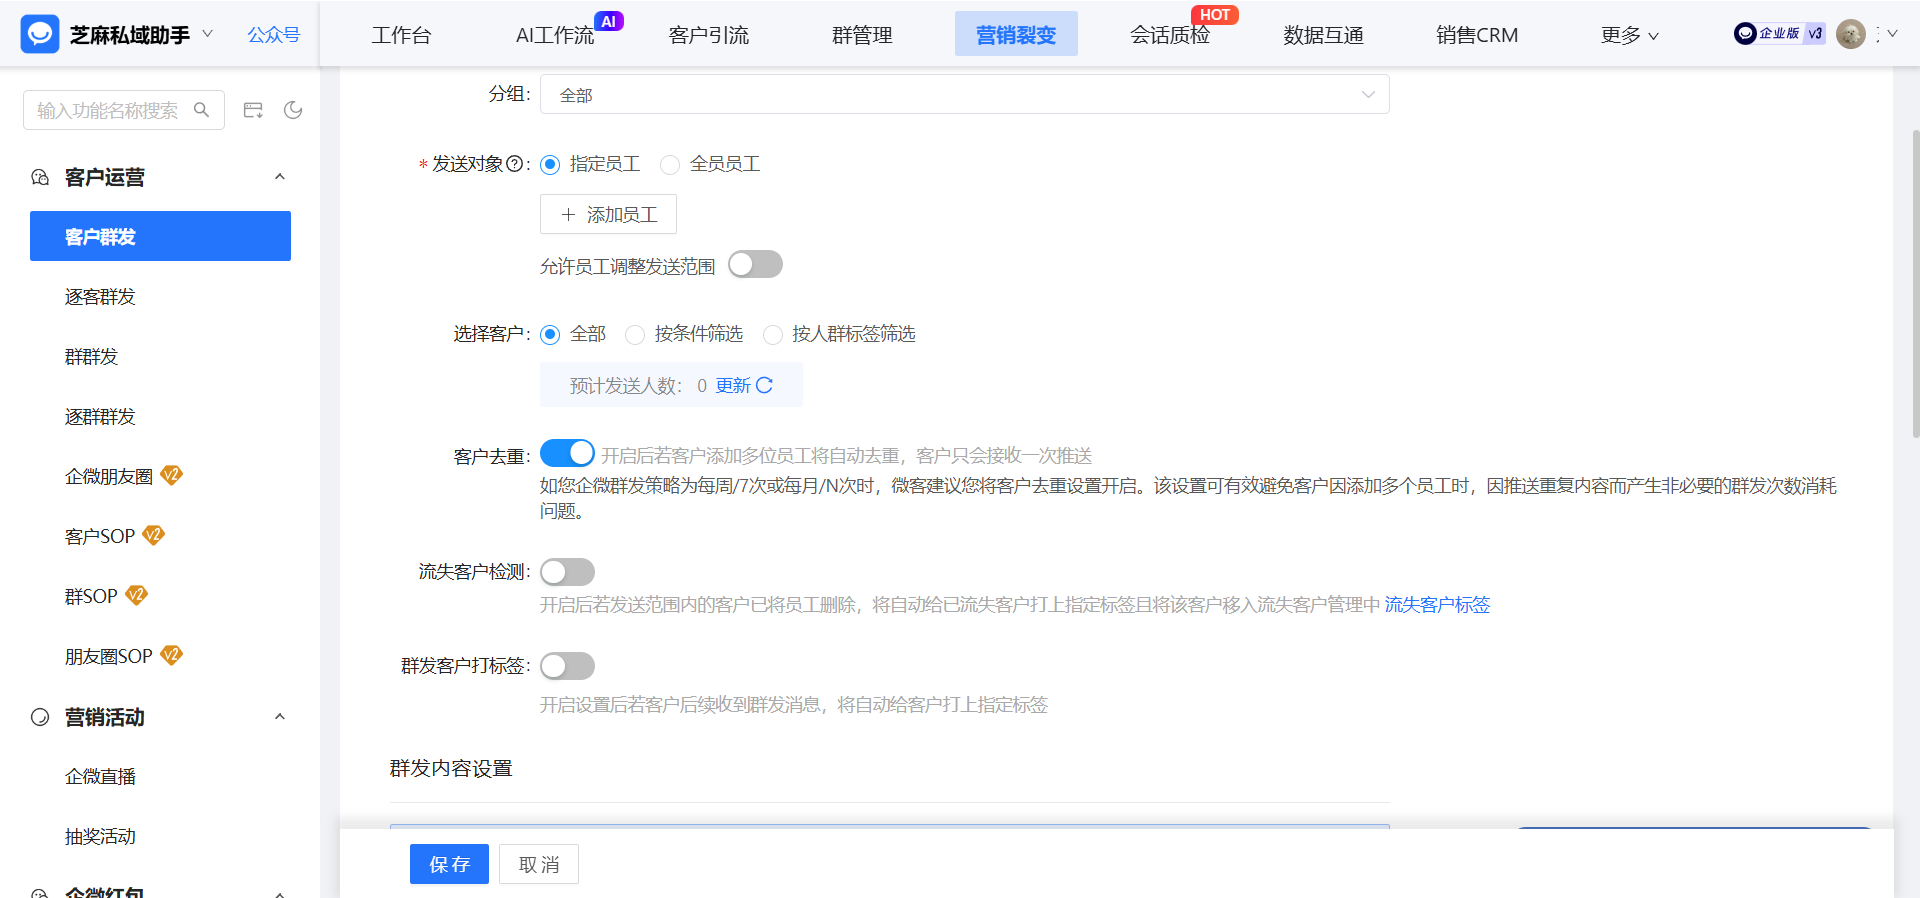Focus the 输入功能名称搜索 search field
Viewport: 1920px width, 898px height.
coord(124,110)
